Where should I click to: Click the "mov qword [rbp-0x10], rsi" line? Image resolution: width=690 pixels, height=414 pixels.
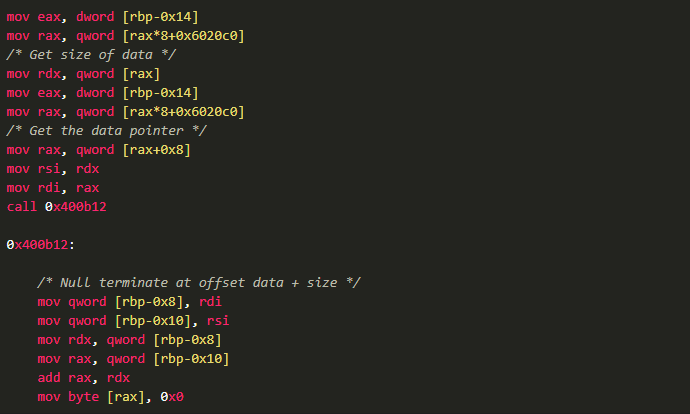[133, 320]
